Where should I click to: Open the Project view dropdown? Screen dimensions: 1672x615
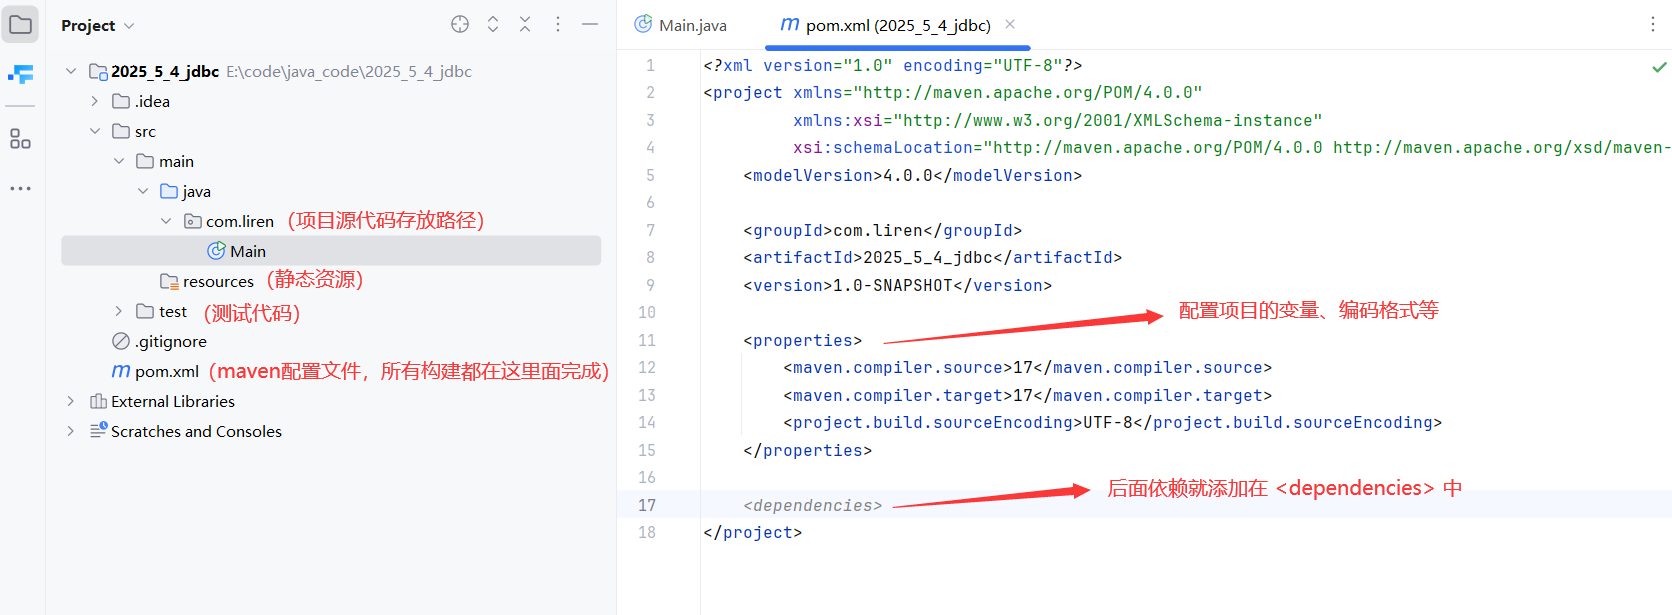pos(98,25)
